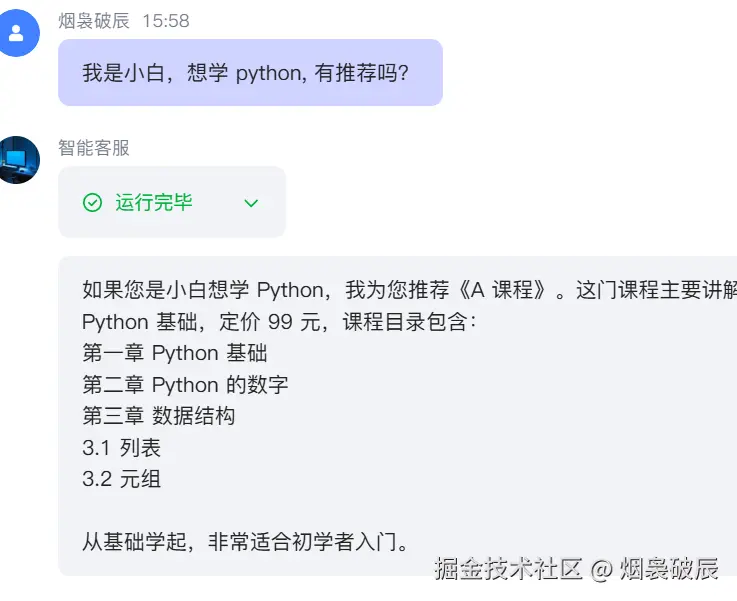Click the @ 烟袅破辰 watermark author name
This screenshot has height=601, width=737.
(654, 570)
